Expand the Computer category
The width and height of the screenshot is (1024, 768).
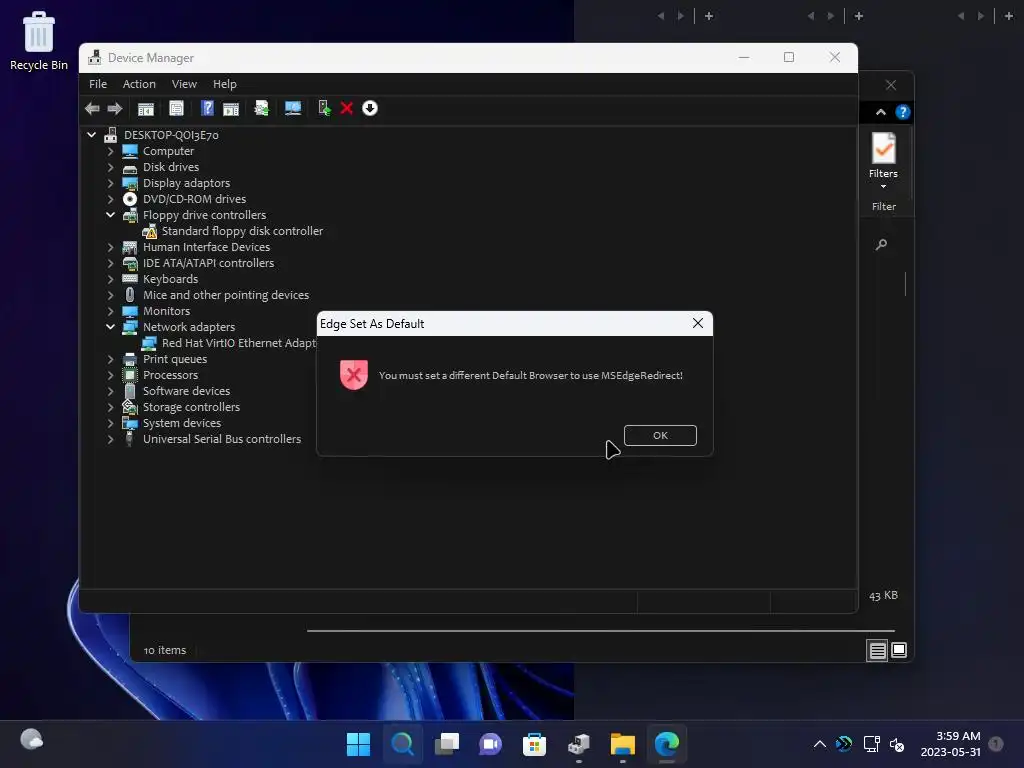tap(110, 152)
